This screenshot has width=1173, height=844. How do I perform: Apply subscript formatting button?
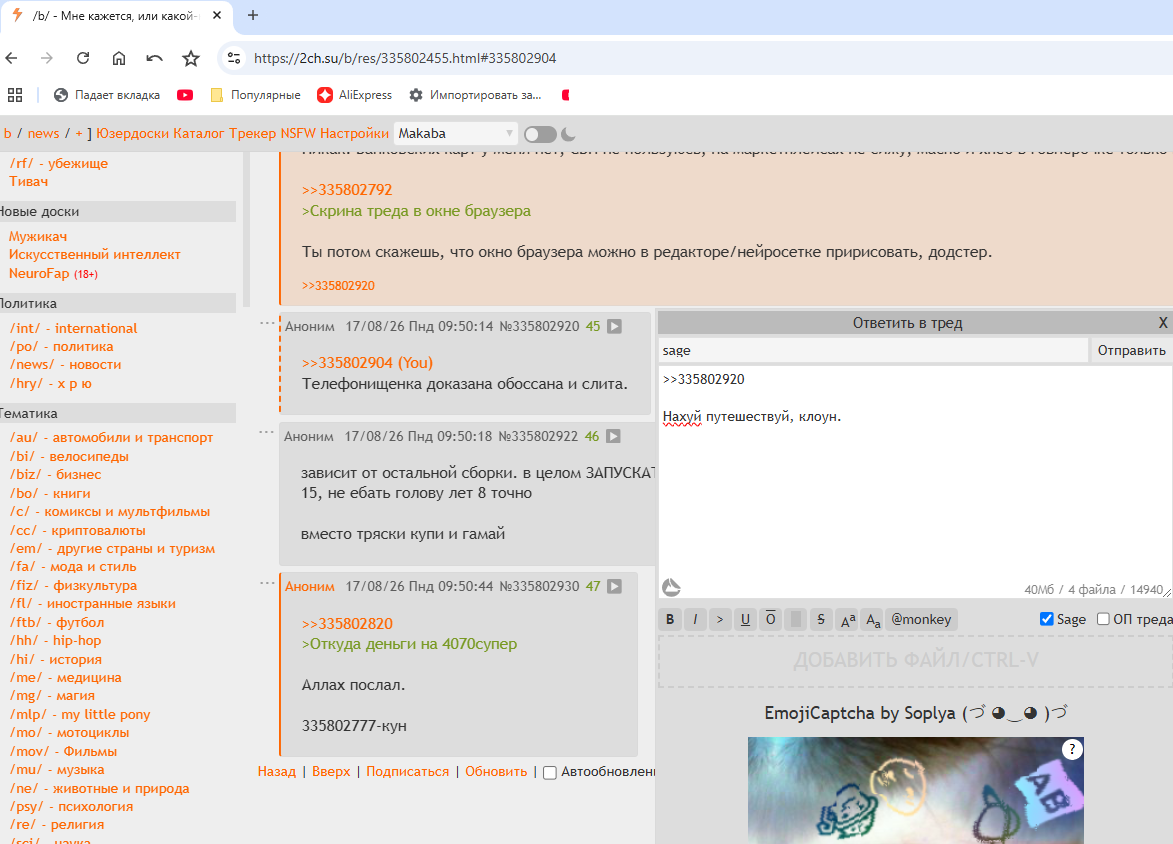[x=872, y=620]
